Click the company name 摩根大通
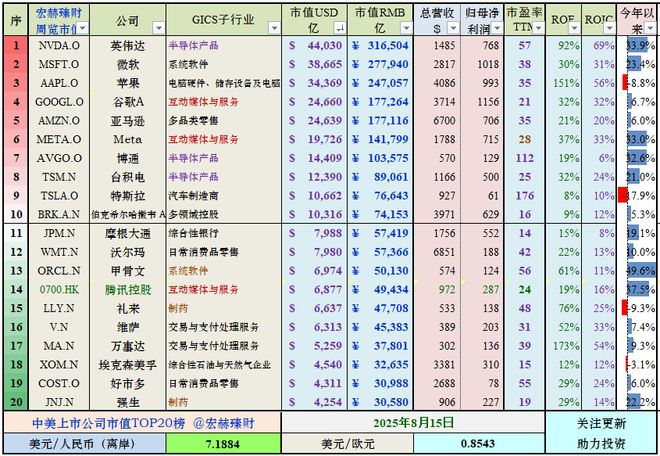Viewport: 660px width, 456px height. (x=128, y=233)
